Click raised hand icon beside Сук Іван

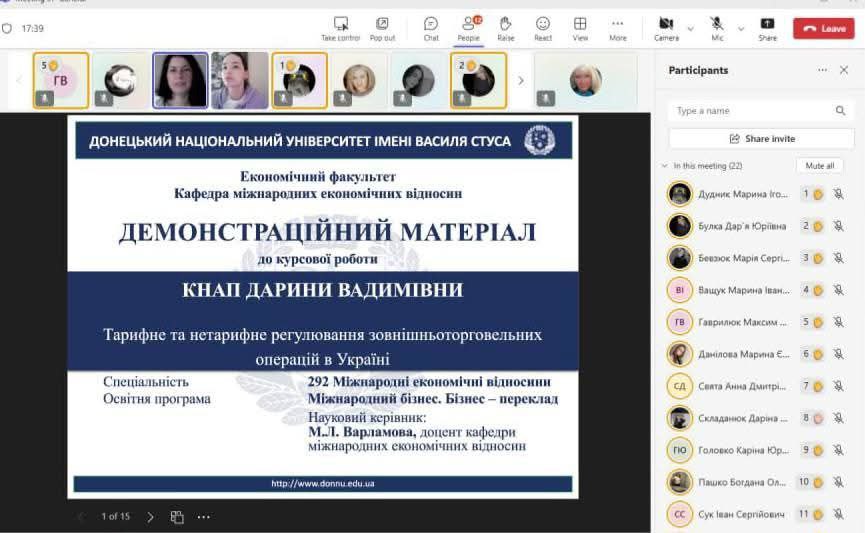coord(818,515)
